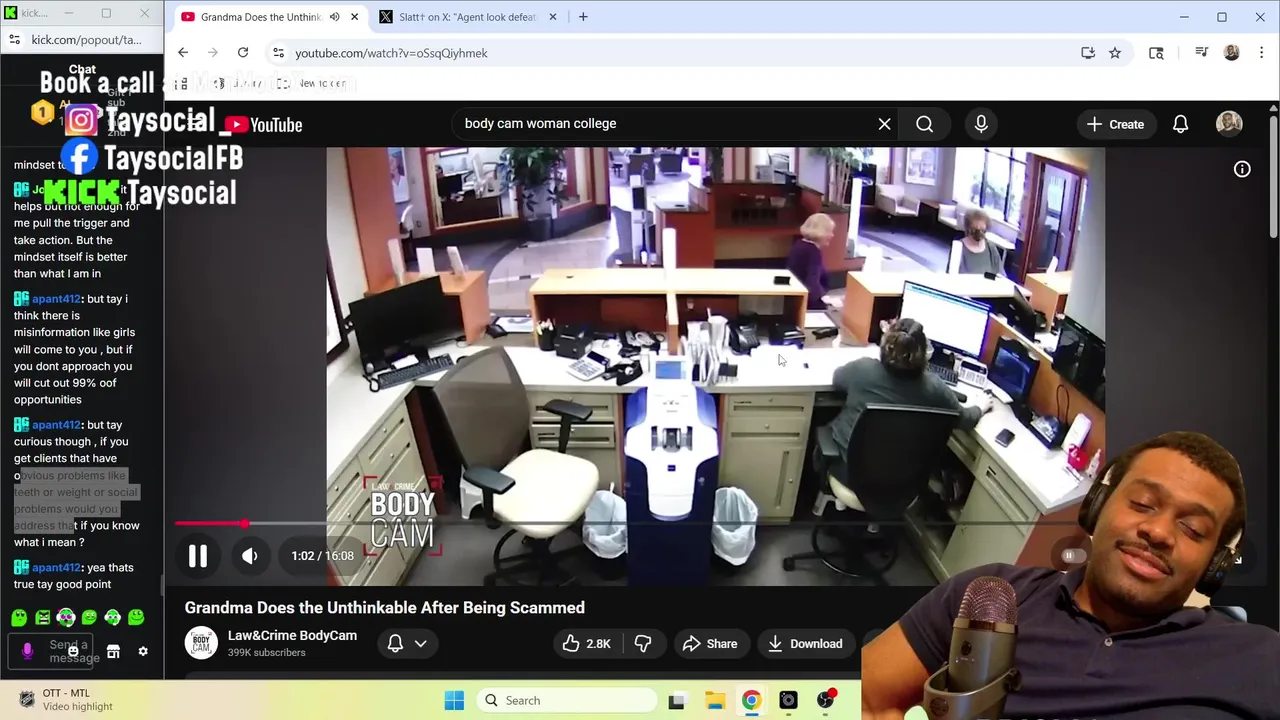The width and height of the screenshot is (1280, 720).
Task: Open Kick chat settings gear
Action: 143,651
